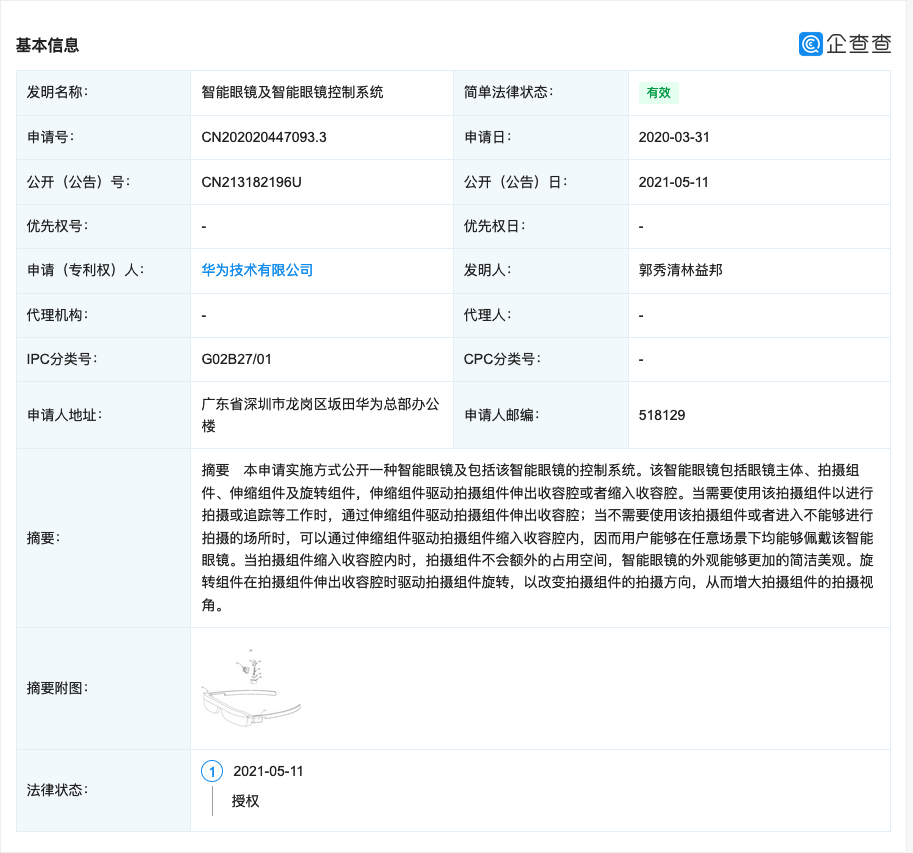Click the 发明名称 label
Screen dimensions: 913x853
[x=57, y=92]
